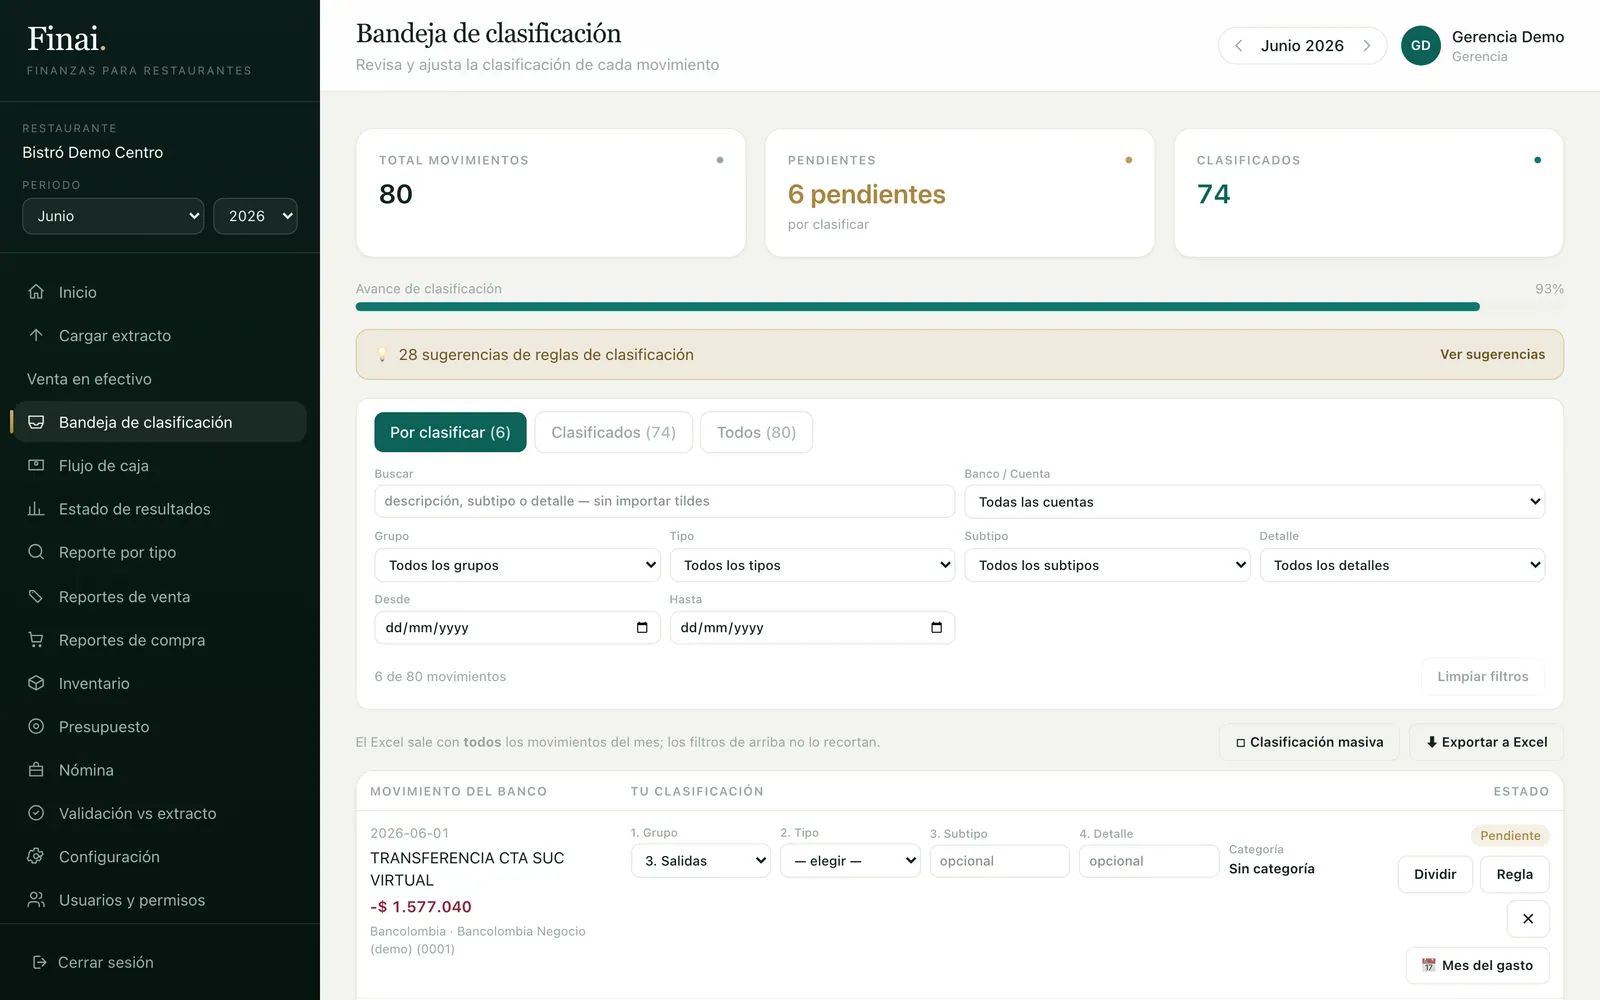Click the Regla button
This screenshot has width=1600, height=1000.
click(x=1515, y=874)
